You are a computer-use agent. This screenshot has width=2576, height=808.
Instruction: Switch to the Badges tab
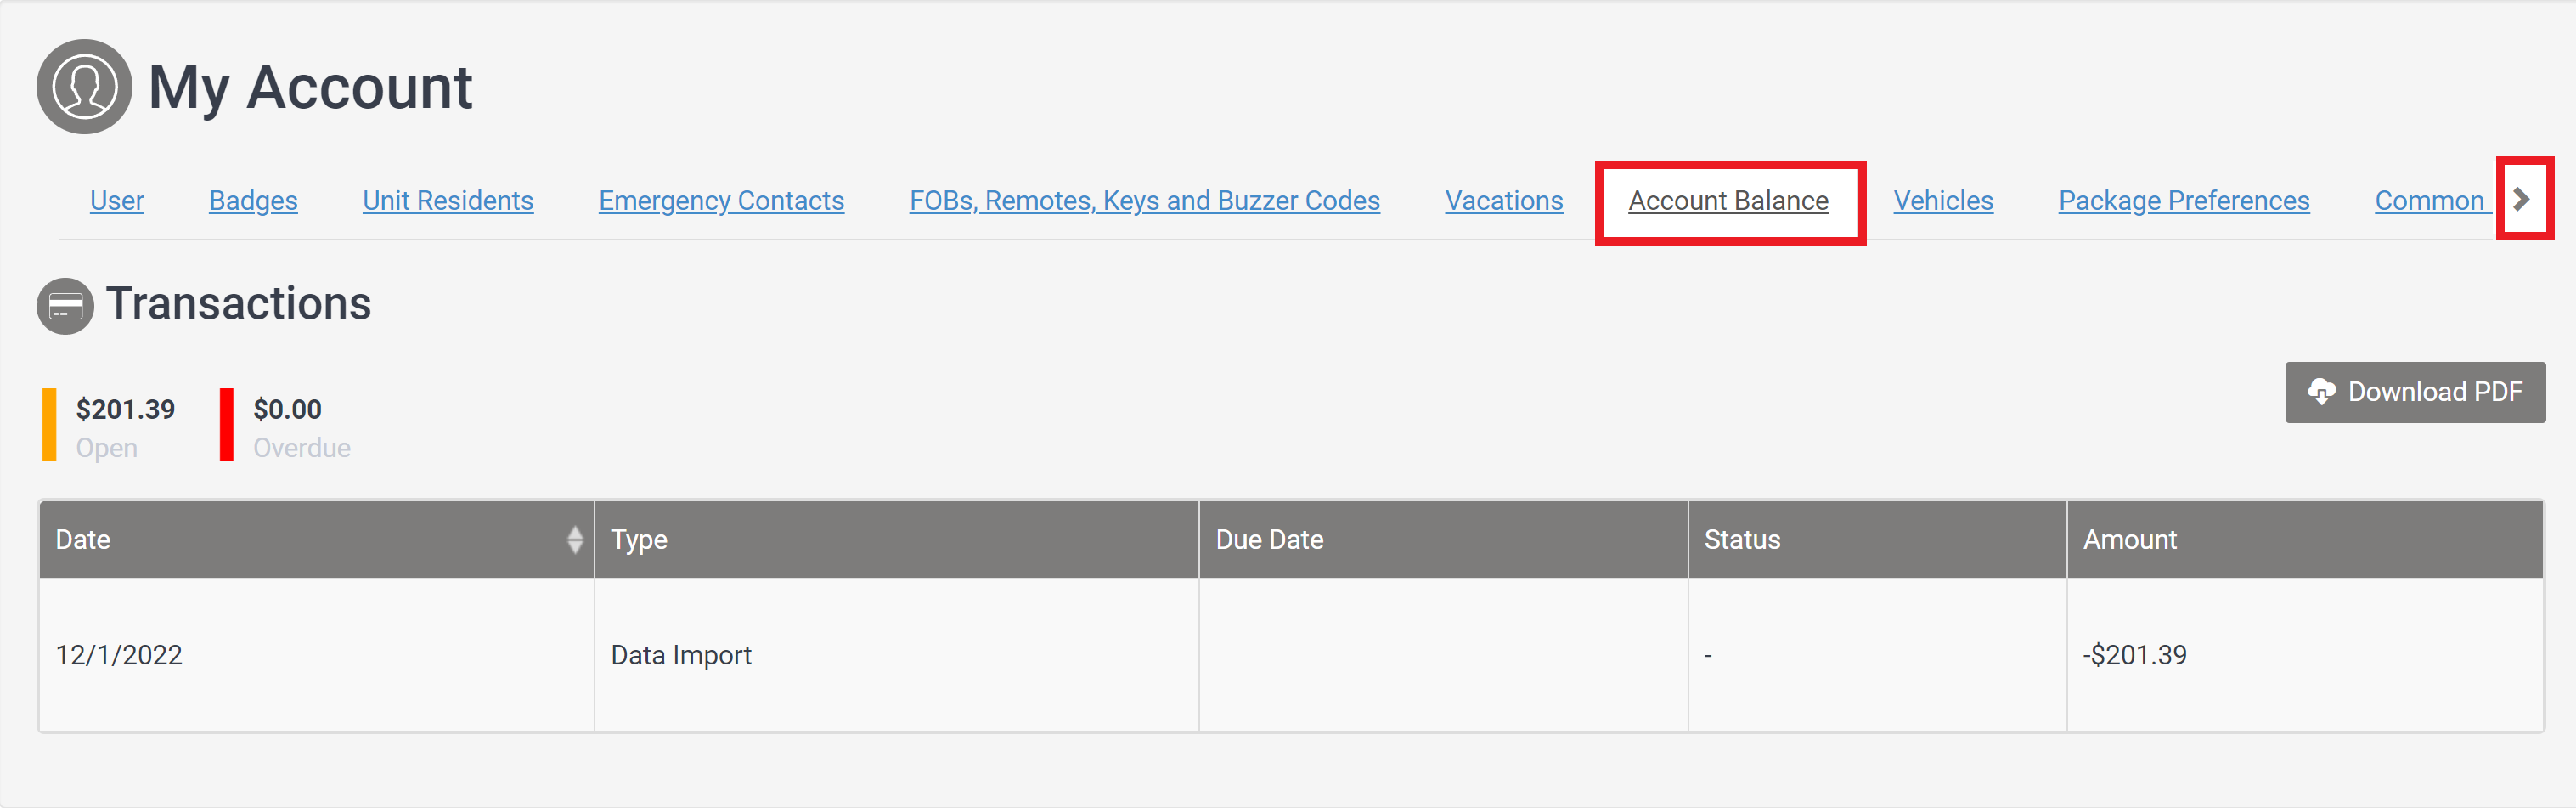[x=253, y=201]
